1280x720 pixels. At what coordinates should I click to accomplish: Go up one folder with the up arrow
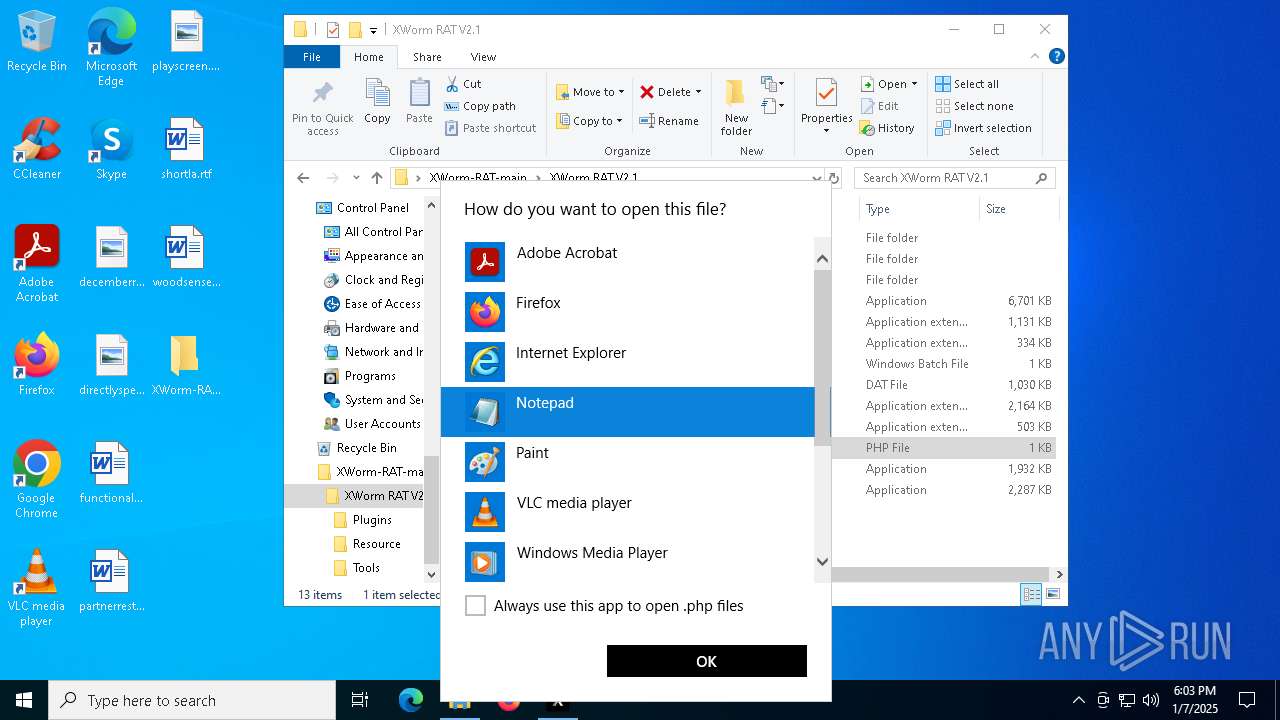point(377,178)
